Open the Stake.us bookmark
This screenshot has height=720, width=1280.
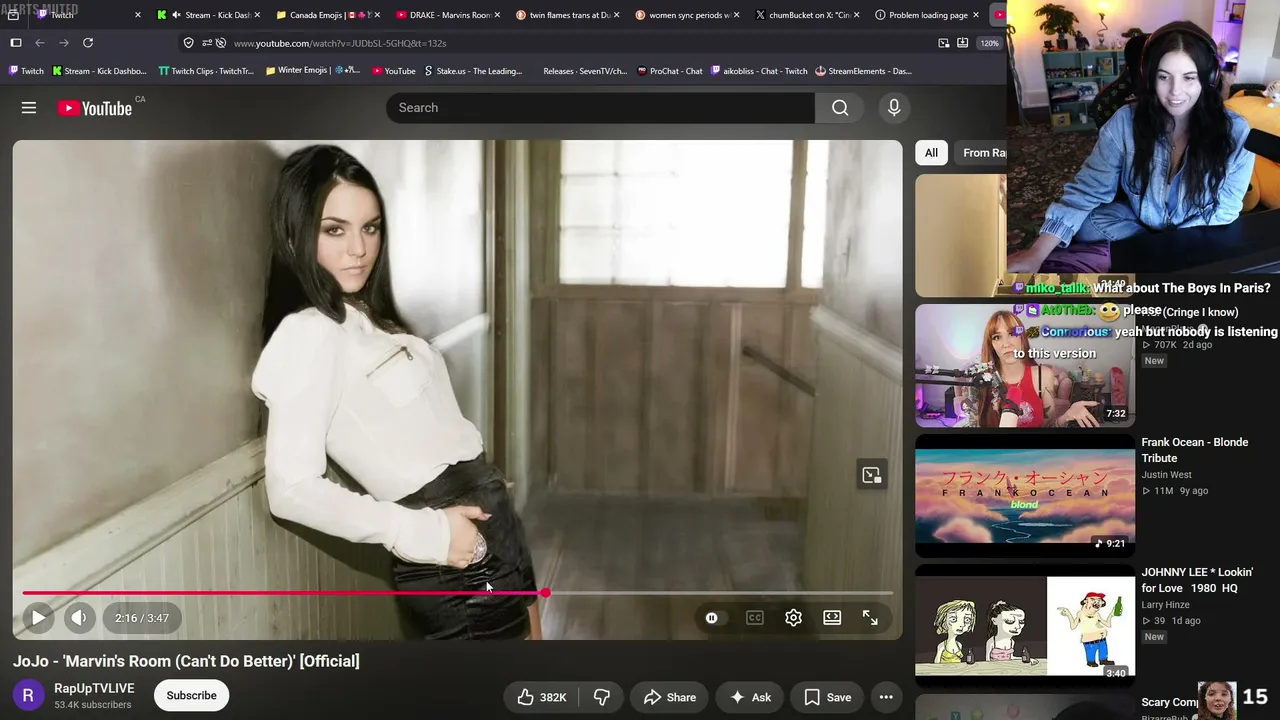pyautogui.click(x=473, y=71)
